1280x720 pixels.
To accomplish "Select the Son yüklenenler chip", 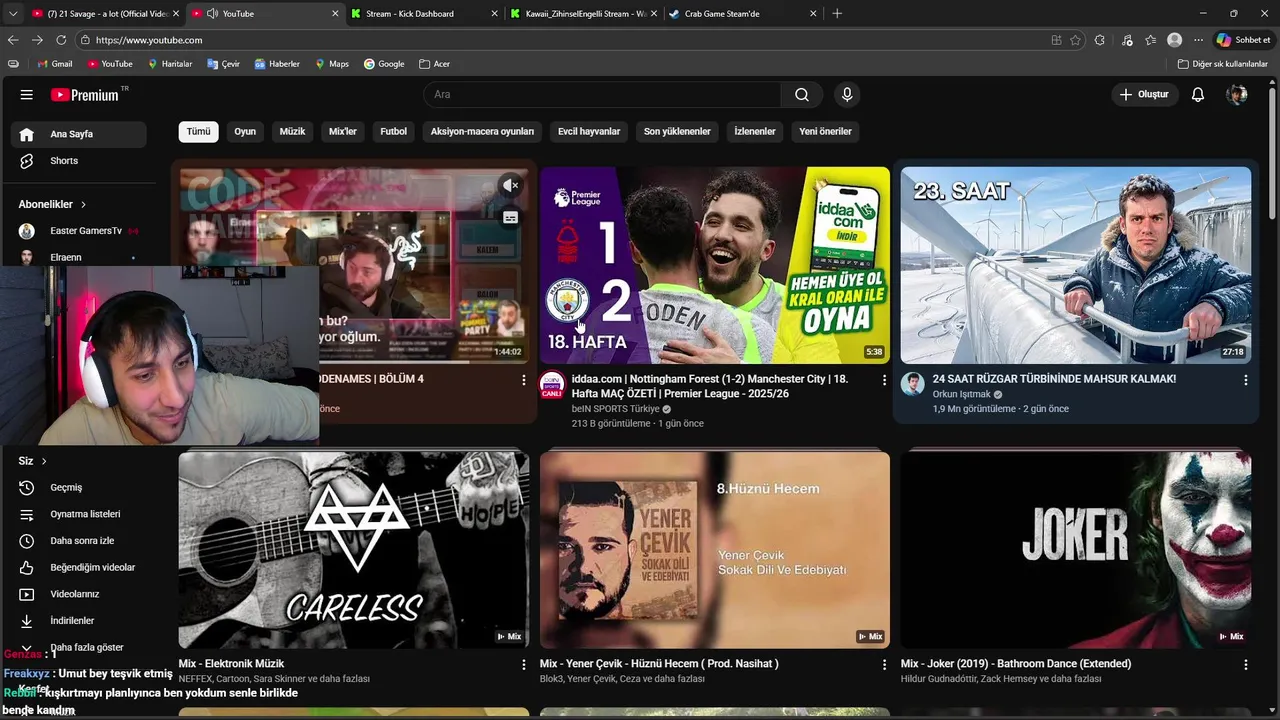I will pyautogui.click(x=677, y=131).
